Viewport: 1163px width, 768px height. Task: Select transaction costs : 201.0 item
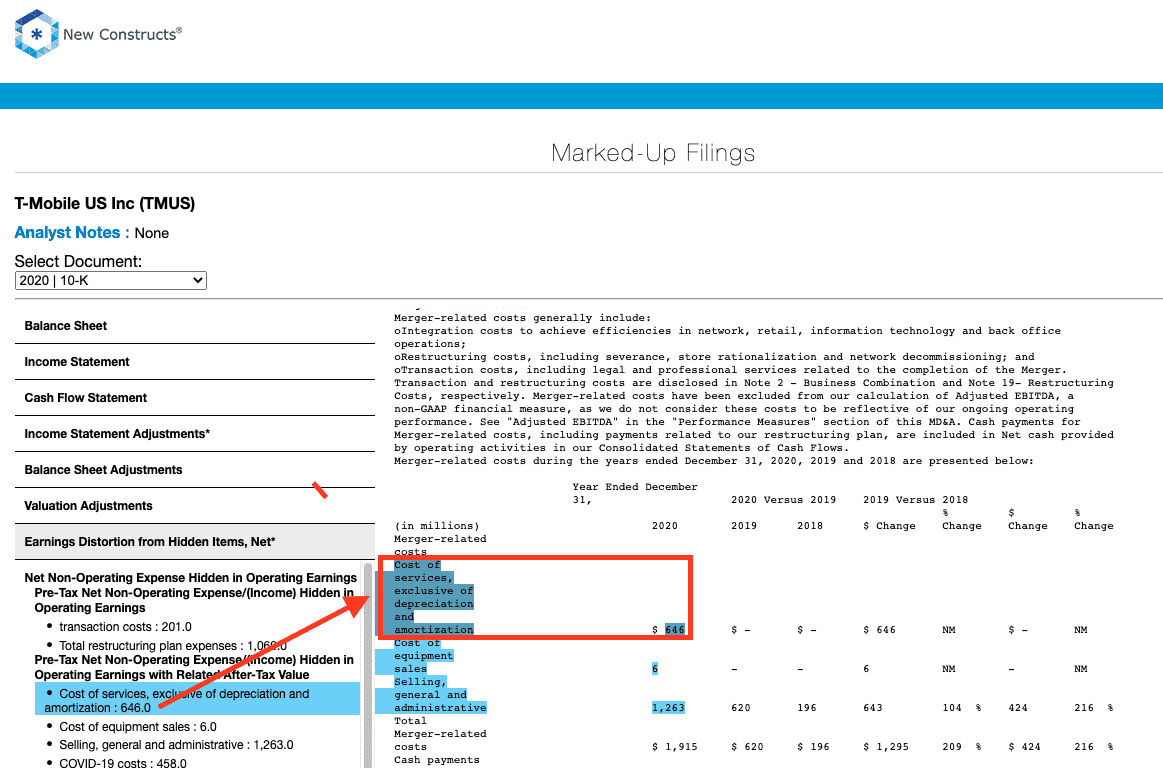click(125, 627)
